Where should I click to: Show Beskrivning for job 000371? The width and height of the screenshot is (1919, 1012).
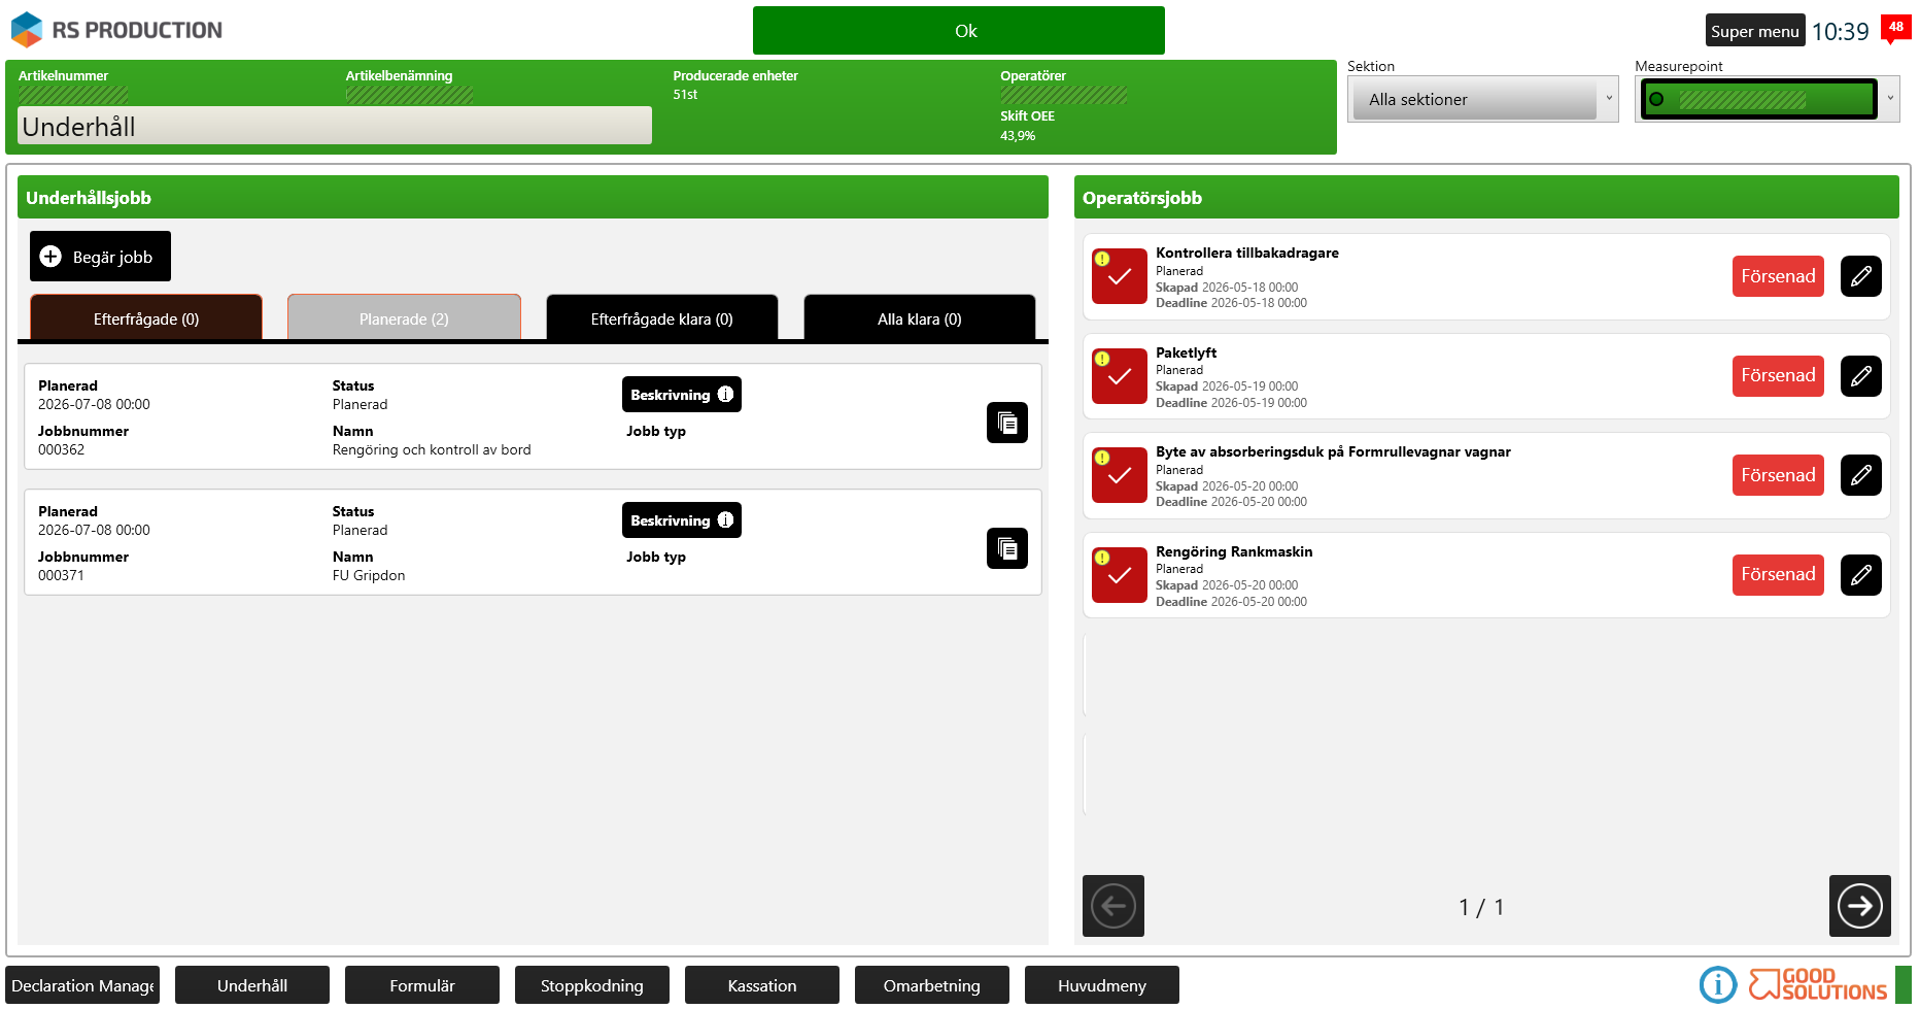pyautogui.click(x=681, y=520)
